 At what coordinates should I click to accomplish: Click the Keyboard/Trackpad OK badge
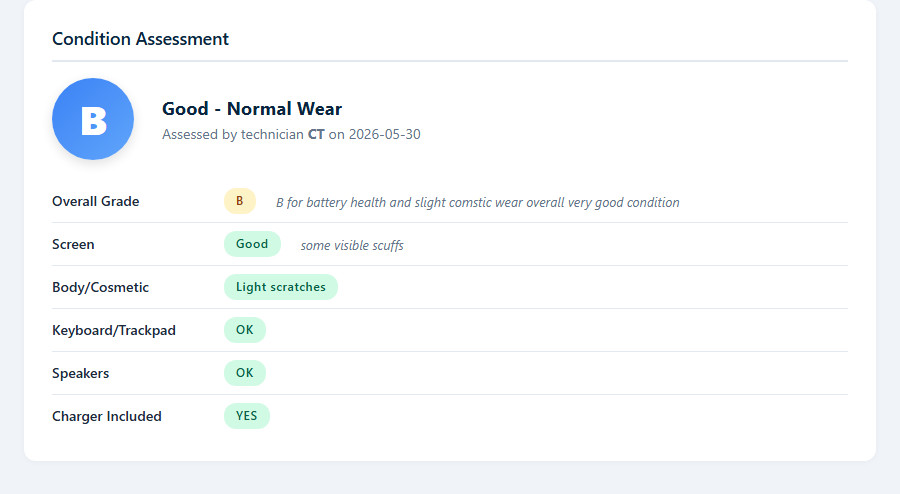click(245, 330)
